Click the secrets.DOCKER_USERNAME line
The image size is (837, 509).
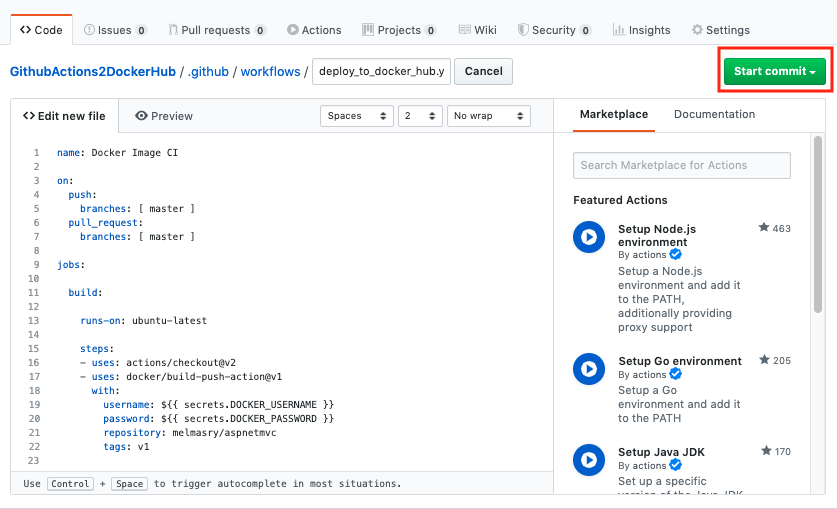218,404
